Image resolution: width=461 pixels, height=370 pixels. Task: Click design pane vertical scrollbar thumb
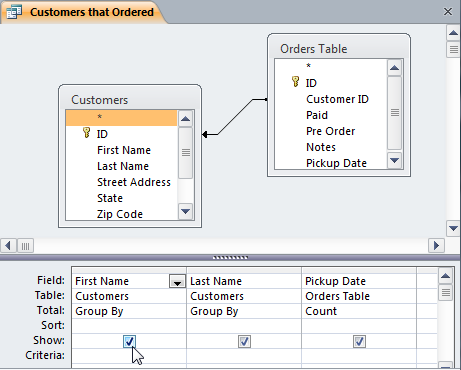[453, 49]
